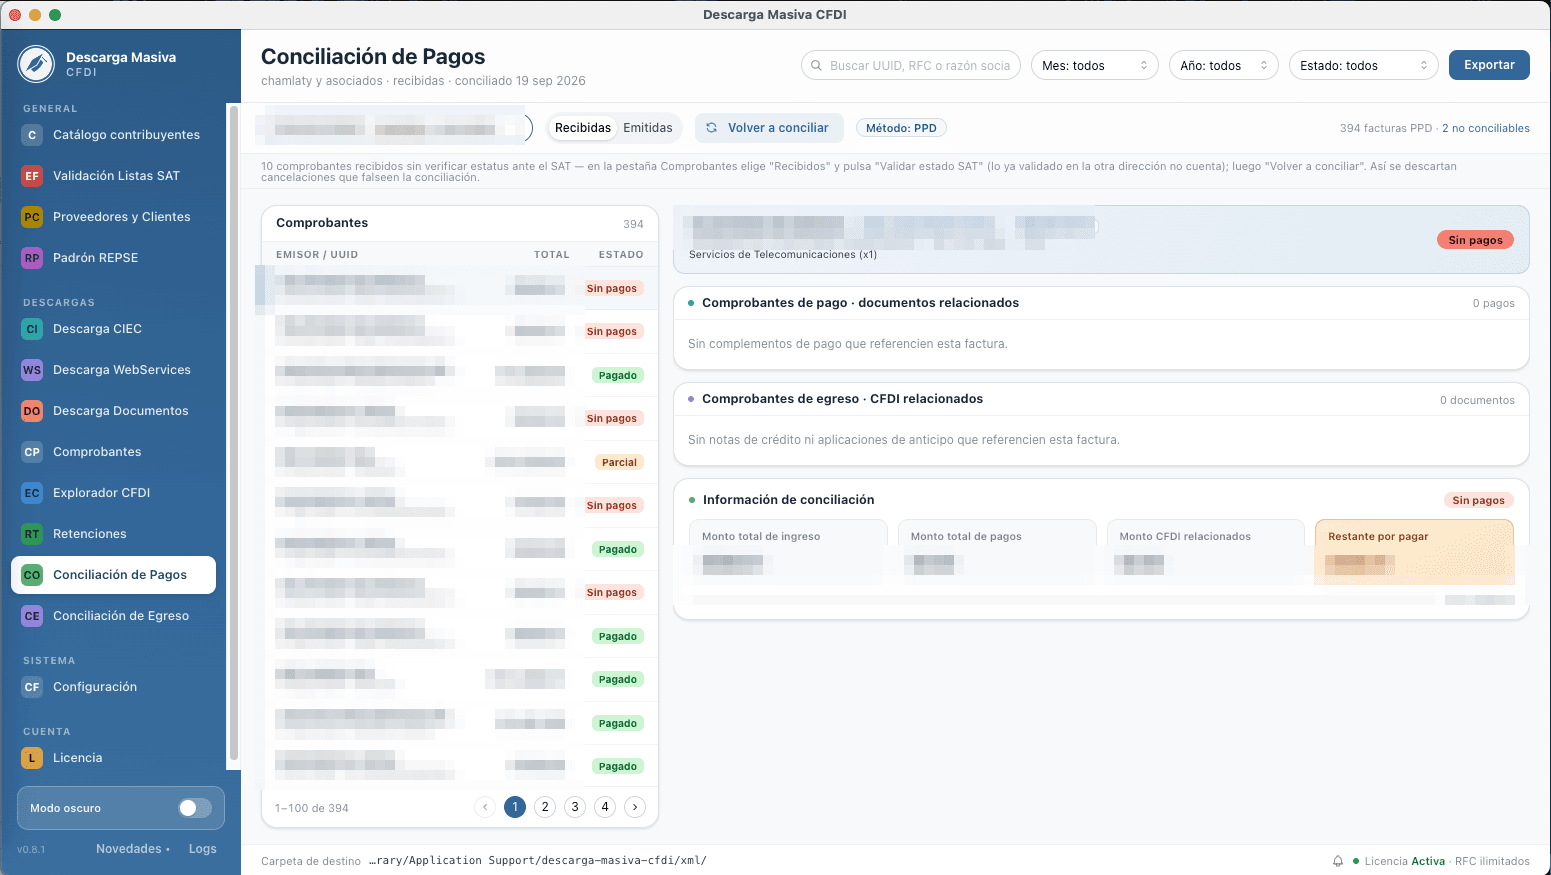Expand the Estado: todos filter dropdown
Viewport: 1551px width, 875px height.
pyautogui.click(x=1364, y=66)
